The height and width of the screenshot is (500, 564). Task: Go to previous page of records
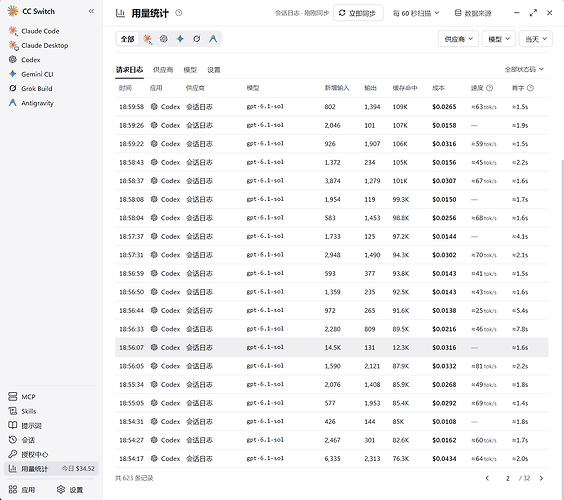click(x=487, y=478)
